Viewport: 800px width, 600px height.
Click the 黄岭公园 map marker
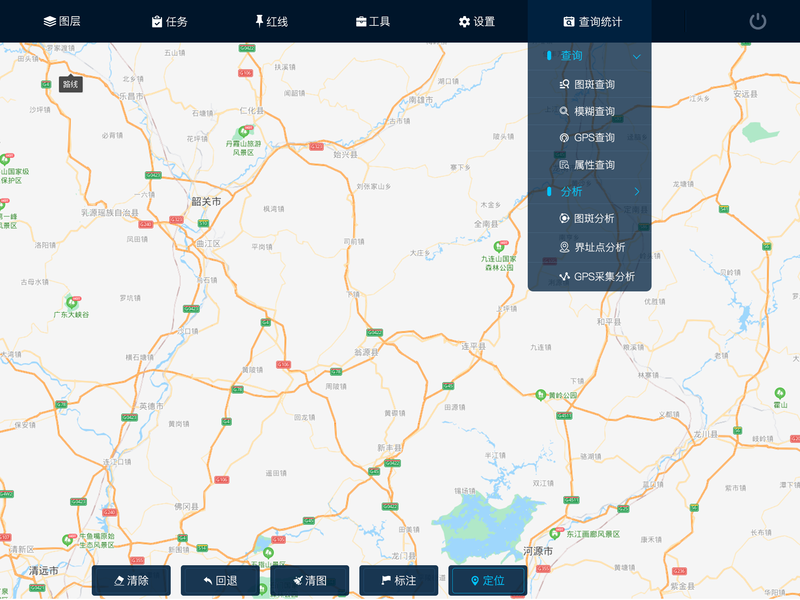tap(541, 395)
